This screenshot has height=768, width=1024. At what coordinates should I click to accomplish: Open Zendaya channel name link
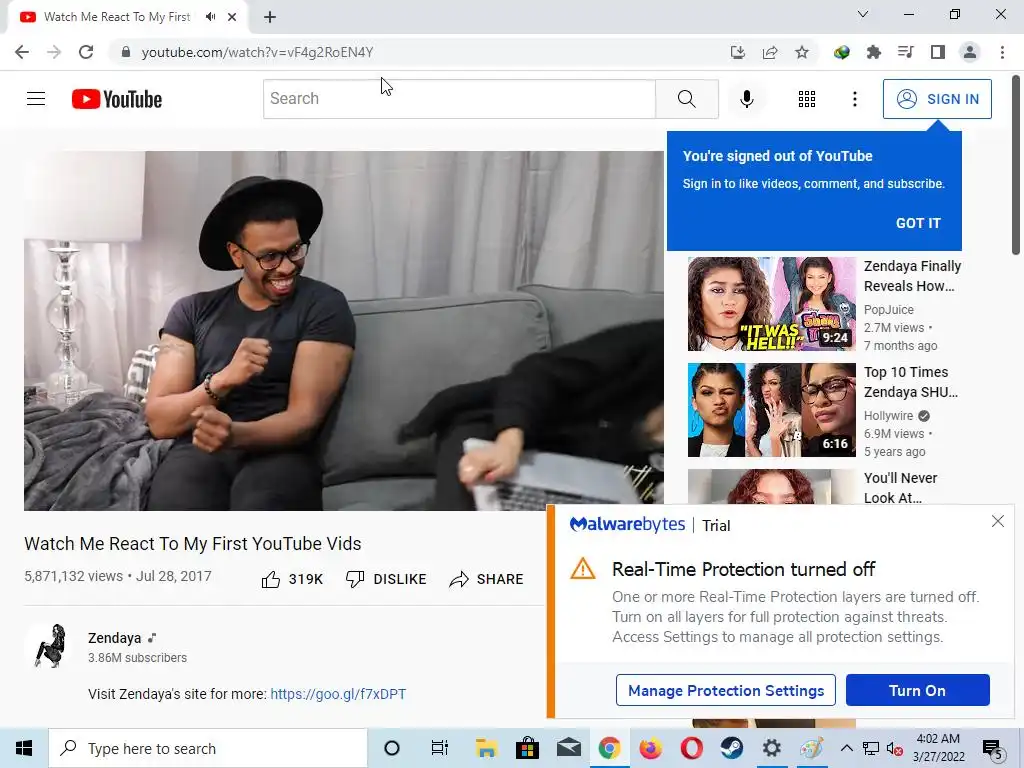pos(114,638)
